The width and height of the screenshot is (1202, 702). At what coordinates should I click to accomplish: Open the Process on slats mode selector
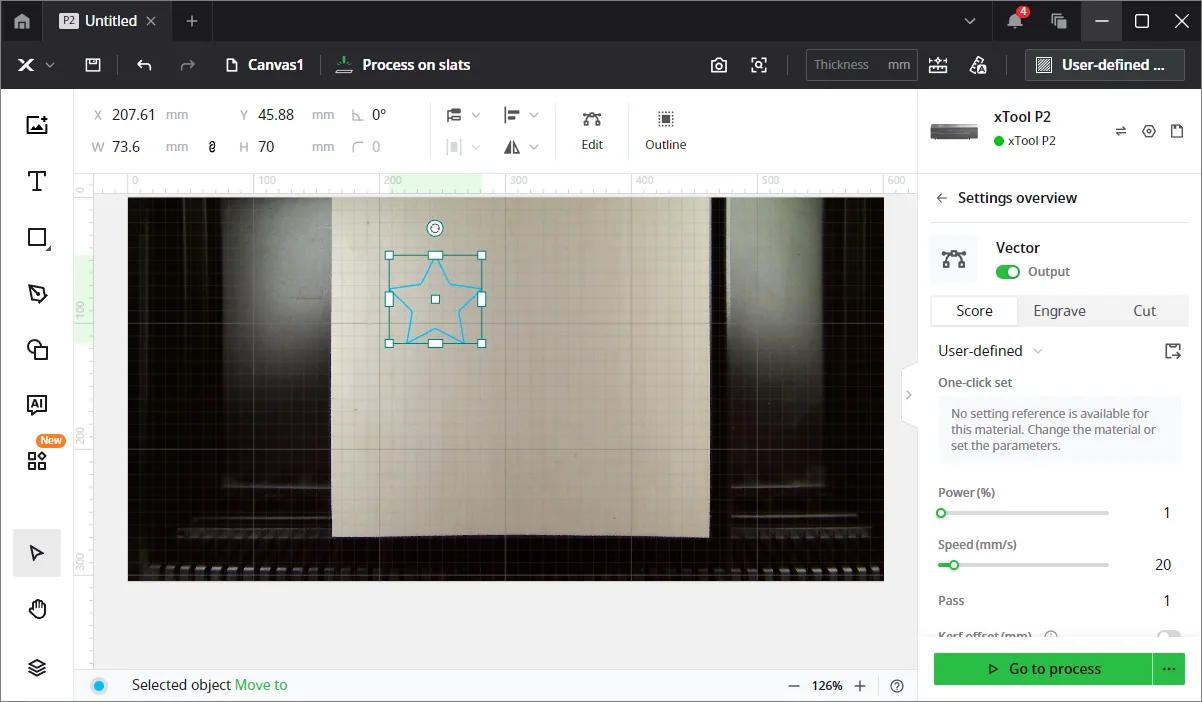pyautogui.click(x=403, y=65)
